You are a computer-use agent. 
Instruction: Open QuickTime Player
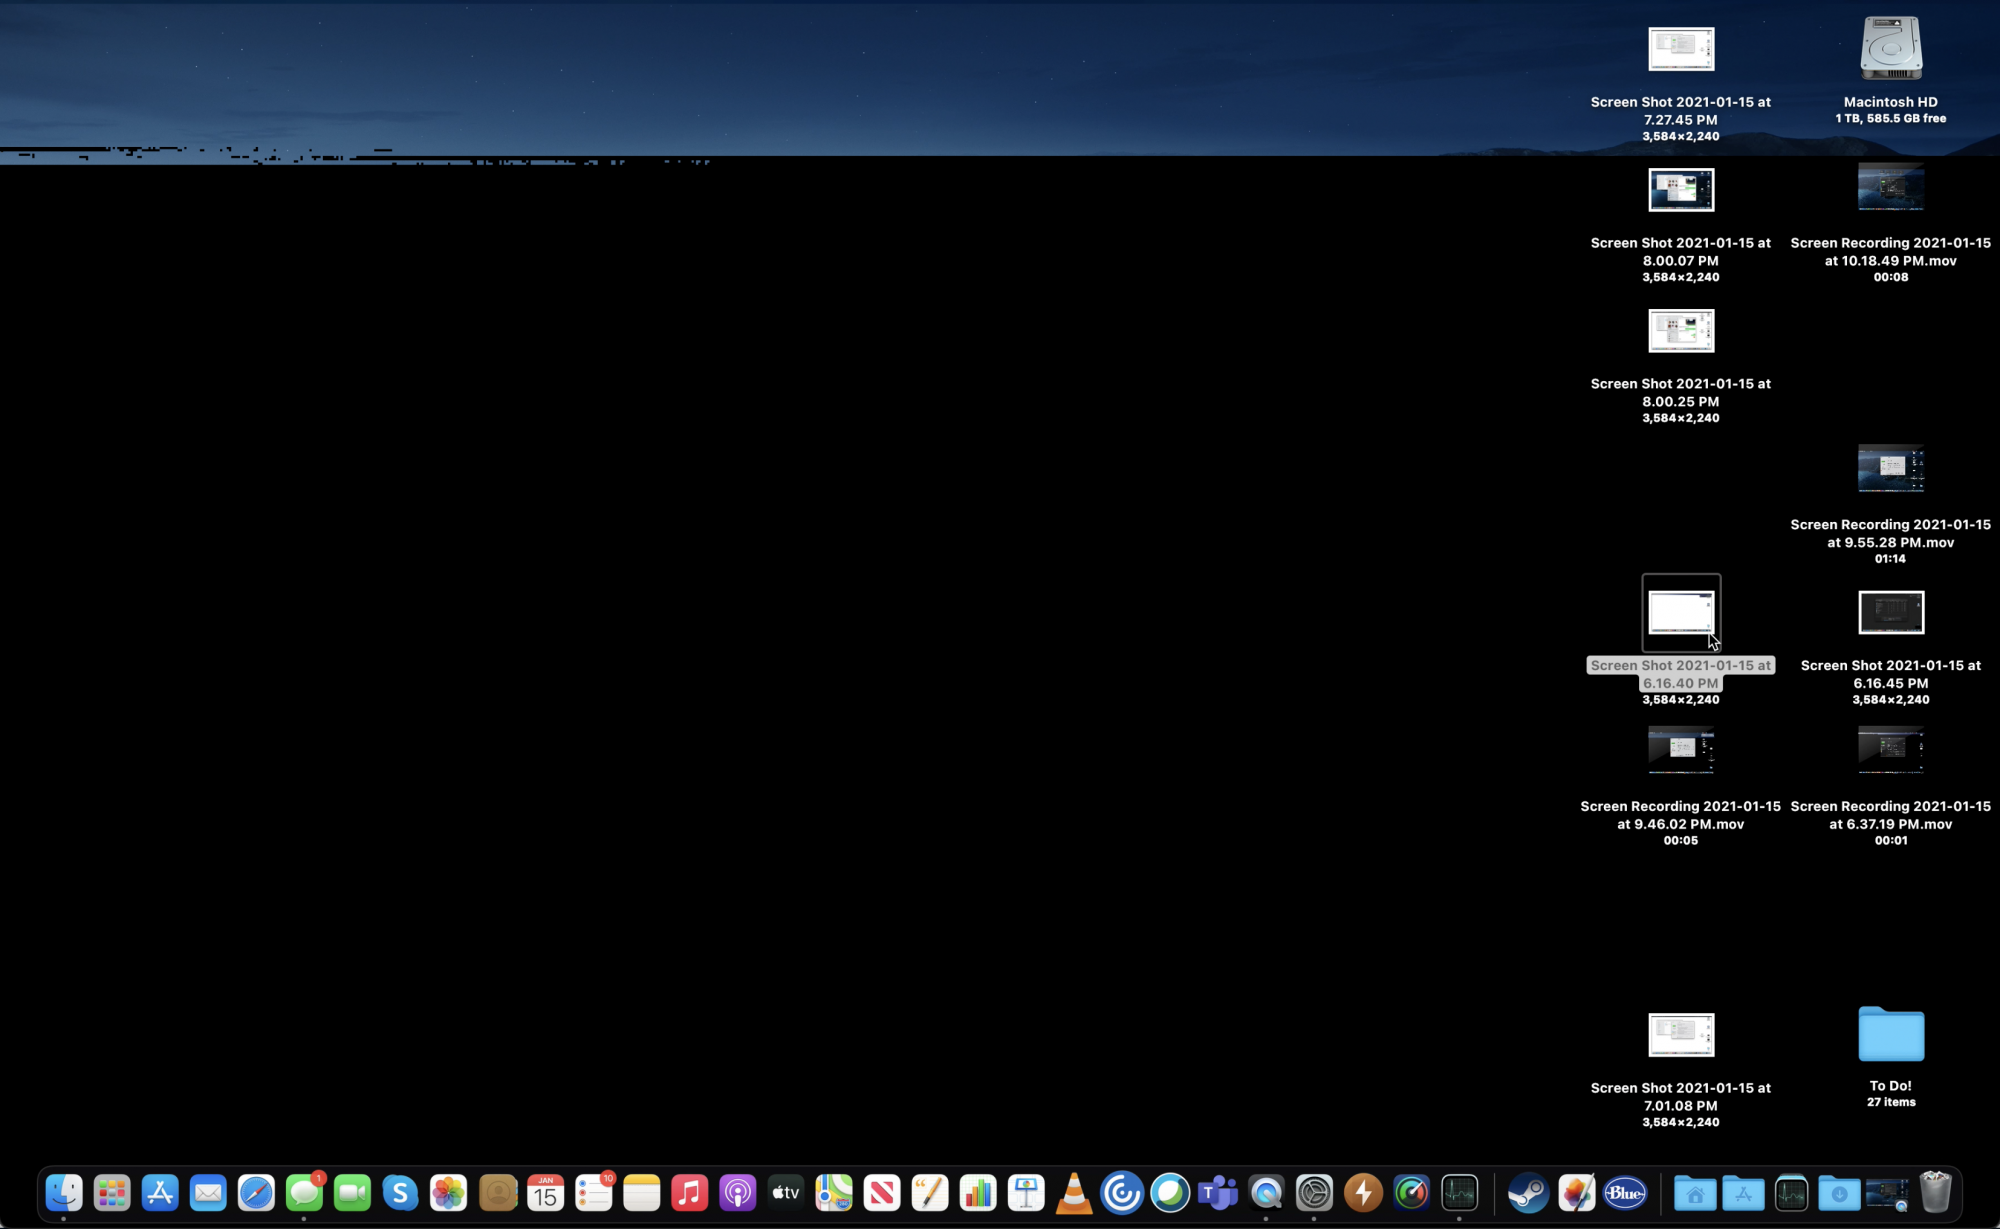pos(1264,1192)
